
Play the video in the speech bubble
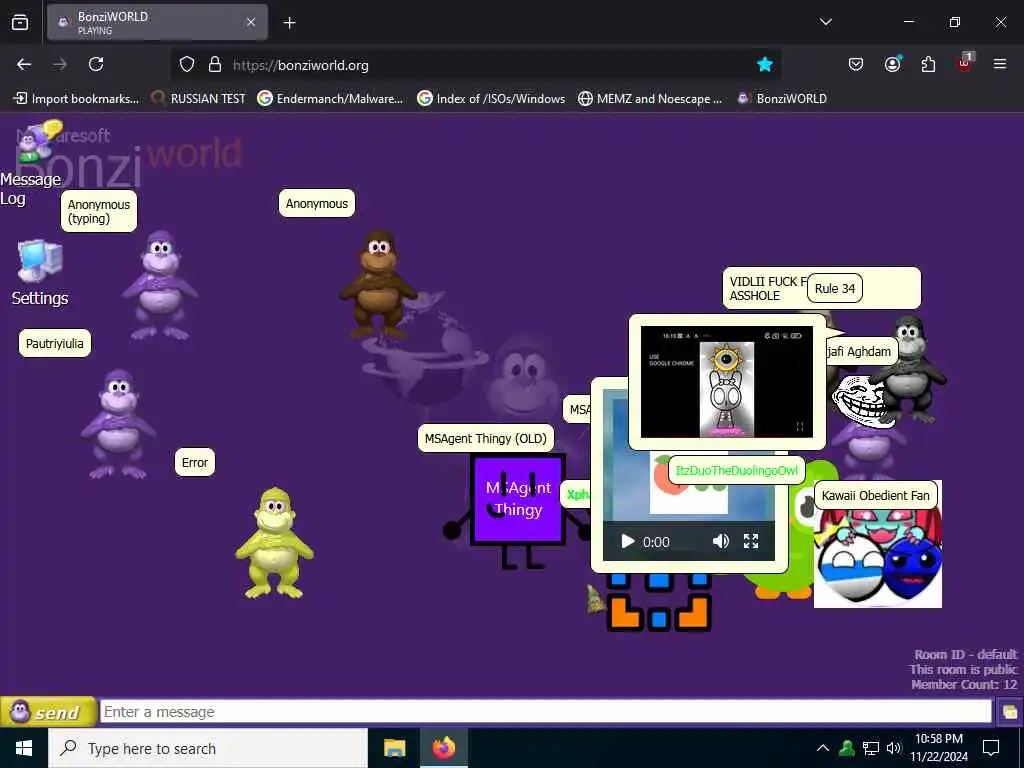click(628, 541)
